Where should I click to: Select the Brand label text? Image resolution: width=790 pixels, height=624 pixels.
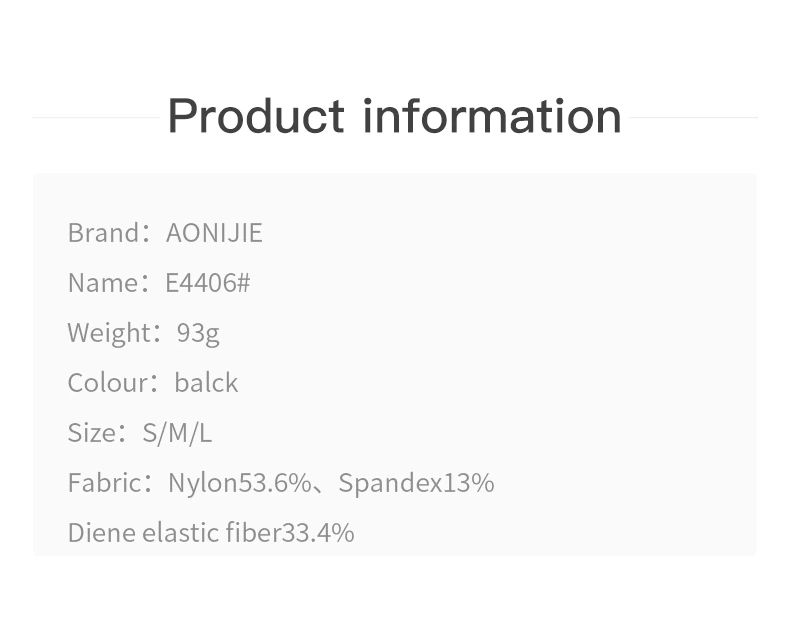click(x=103, y=233)
